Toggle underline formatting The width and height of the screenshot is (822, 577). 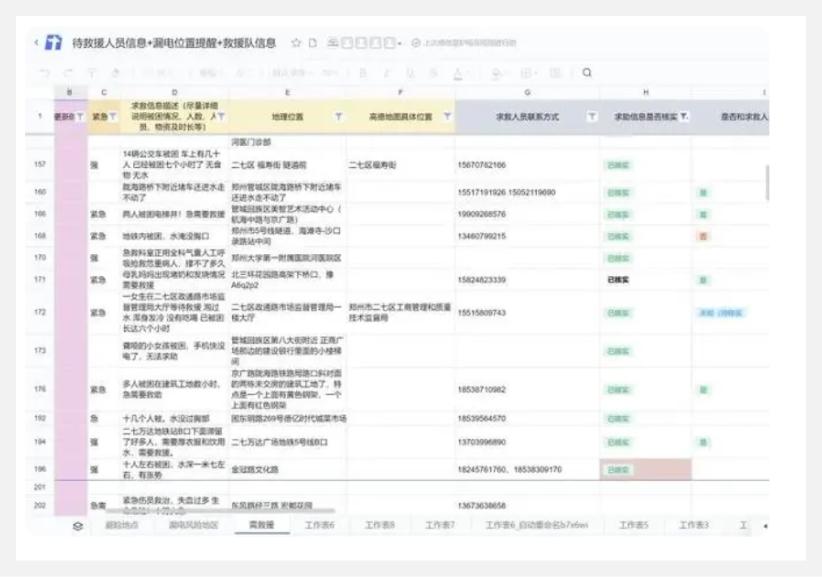[x=411, y=71]
